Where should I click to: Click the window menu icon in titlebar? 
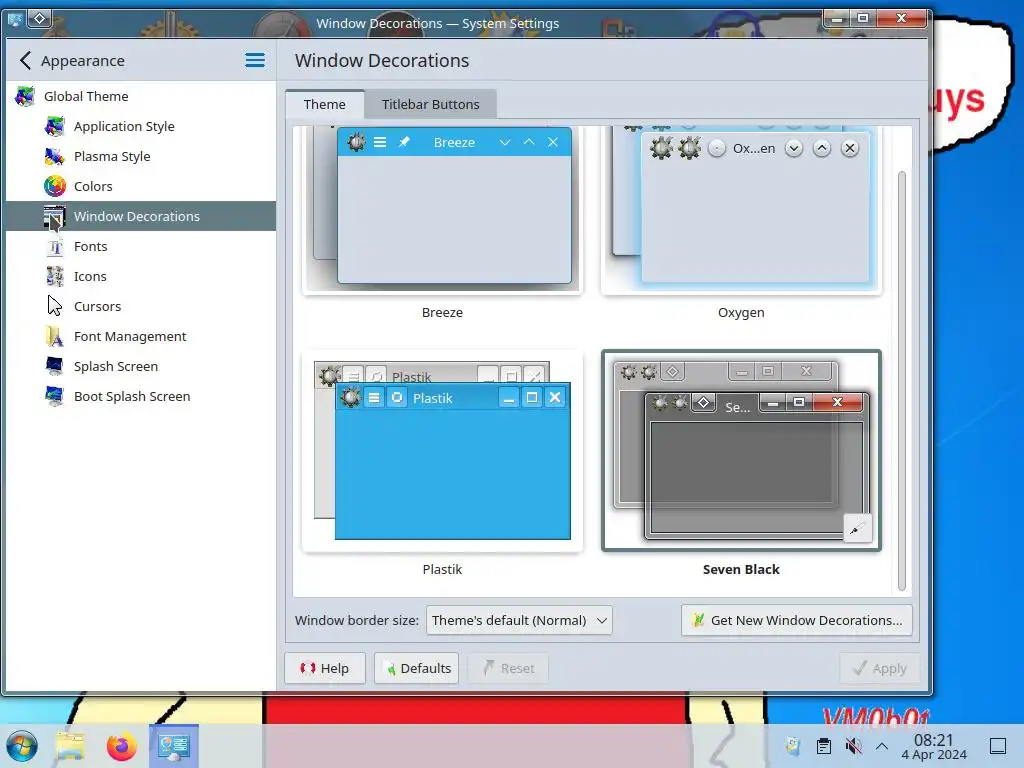coord(14,19)
